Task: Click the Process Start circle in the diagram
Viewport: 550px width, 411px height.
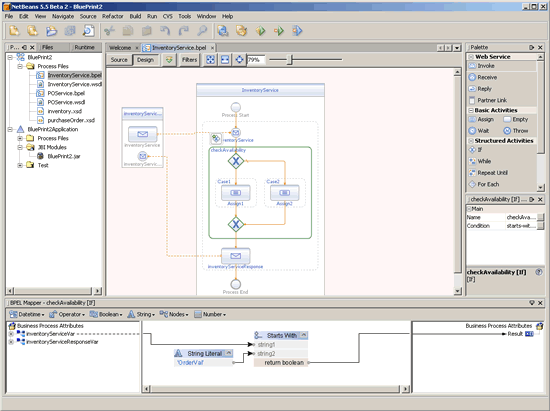Action: (x=236, y=107)
